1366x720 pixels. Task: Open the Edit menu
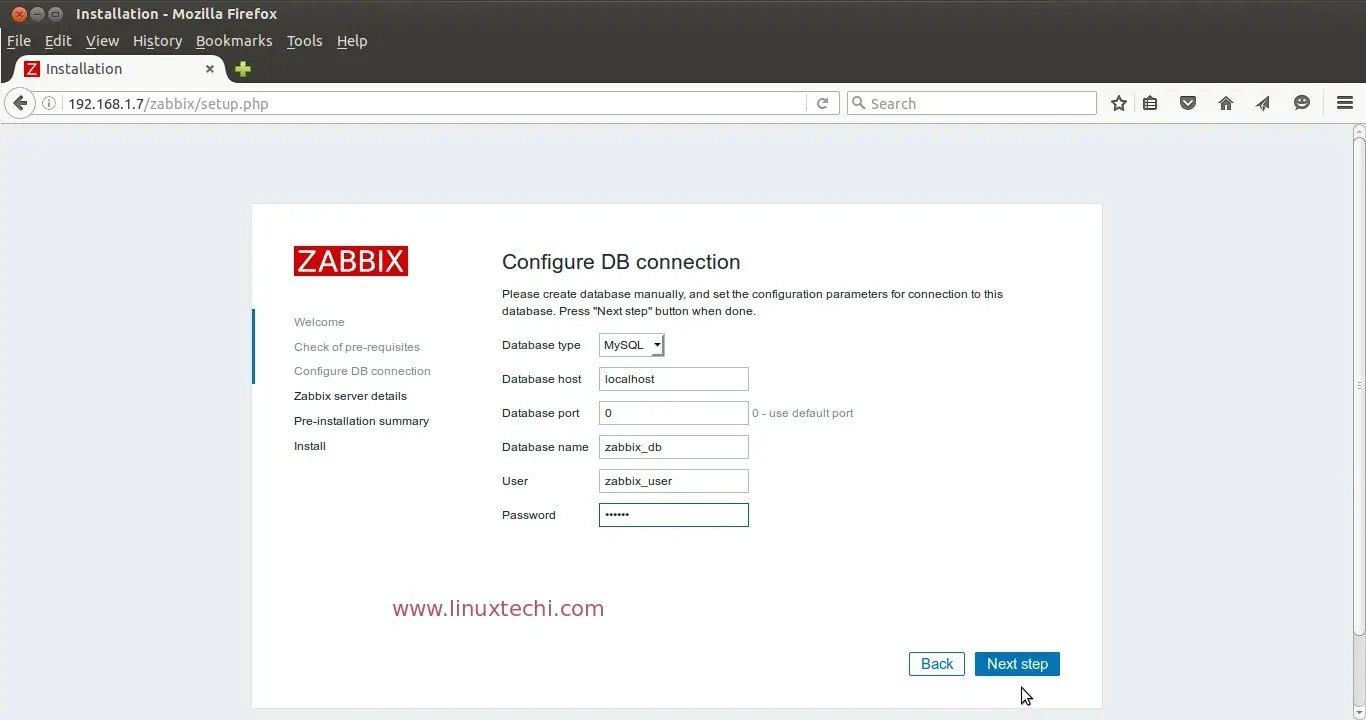58,41
